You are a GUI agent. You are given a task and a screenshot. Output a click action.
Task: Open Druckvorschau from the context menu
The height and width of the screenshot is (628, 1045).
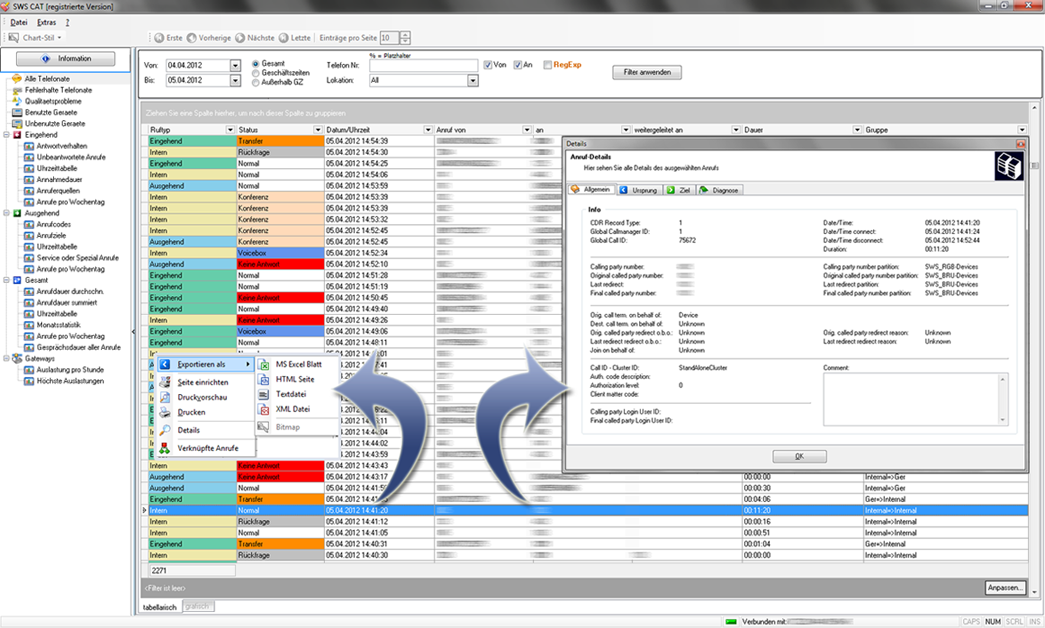pyautogui.click(x=202, y=397)
